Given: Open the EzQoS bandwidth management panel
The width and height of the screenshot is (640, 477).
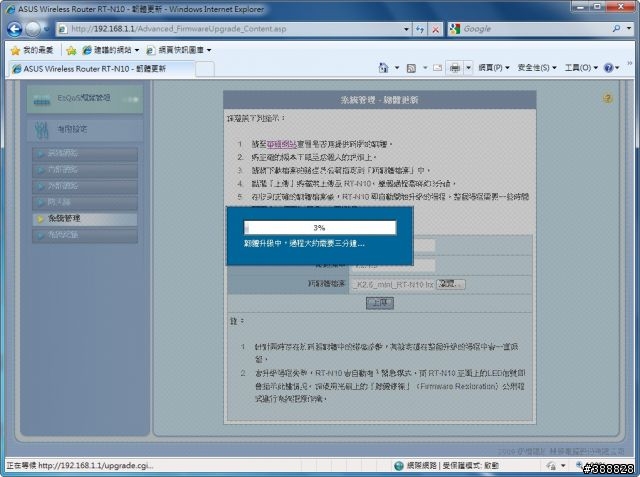Looking at the screenshot, I should [x=85, y=99].
